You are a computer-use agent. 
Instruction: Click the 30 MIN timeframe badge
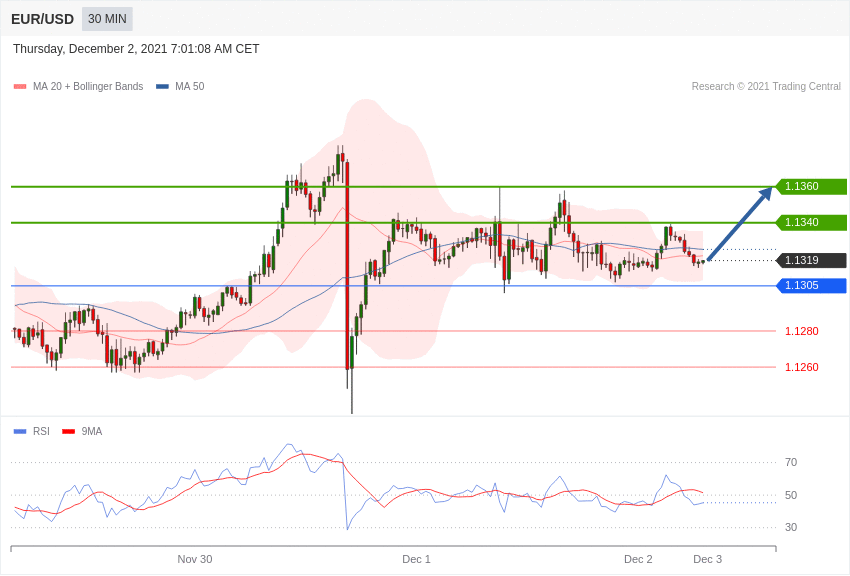(x=107, y=19)
